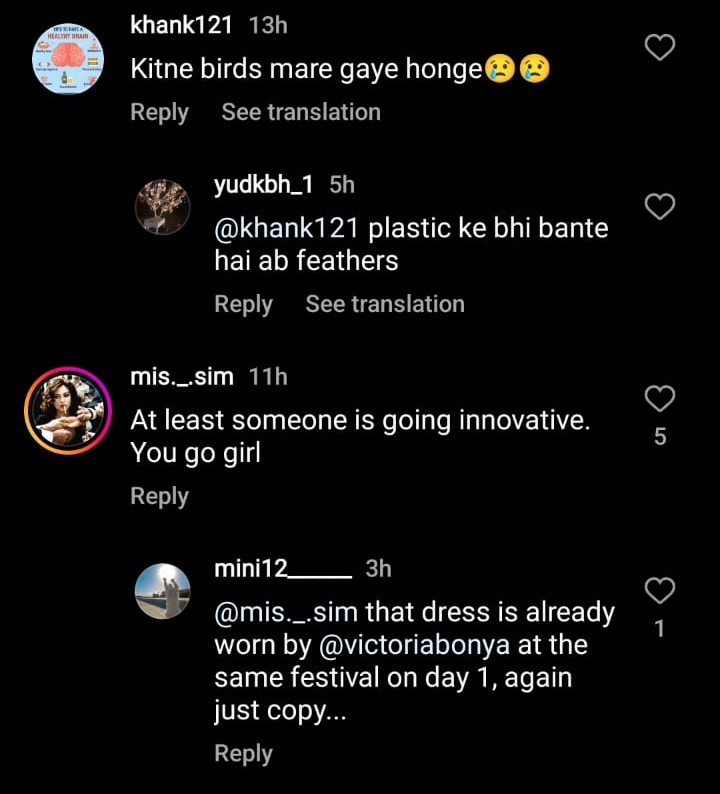Image resolution: width=720 pixels, height=794 pixels.
Task: Open the khank121 username link
Action: click(181, 25)
